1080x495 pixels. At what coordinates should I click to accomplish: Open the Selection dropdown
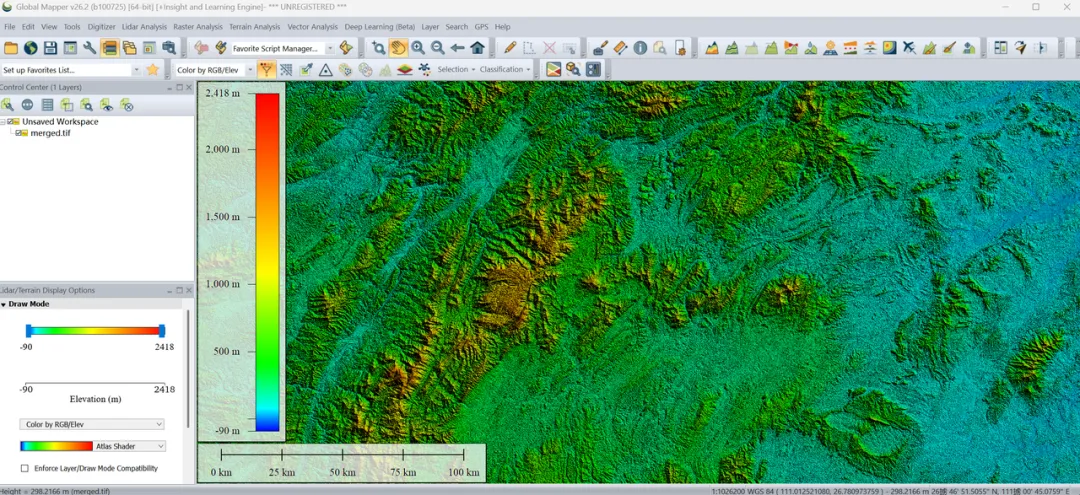(456, 70)
